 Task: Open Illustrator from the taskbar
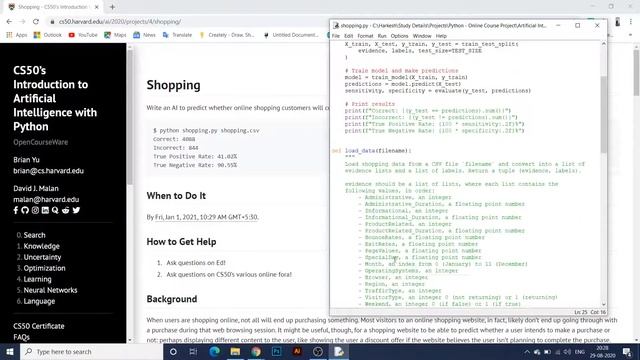click(297, 351)
